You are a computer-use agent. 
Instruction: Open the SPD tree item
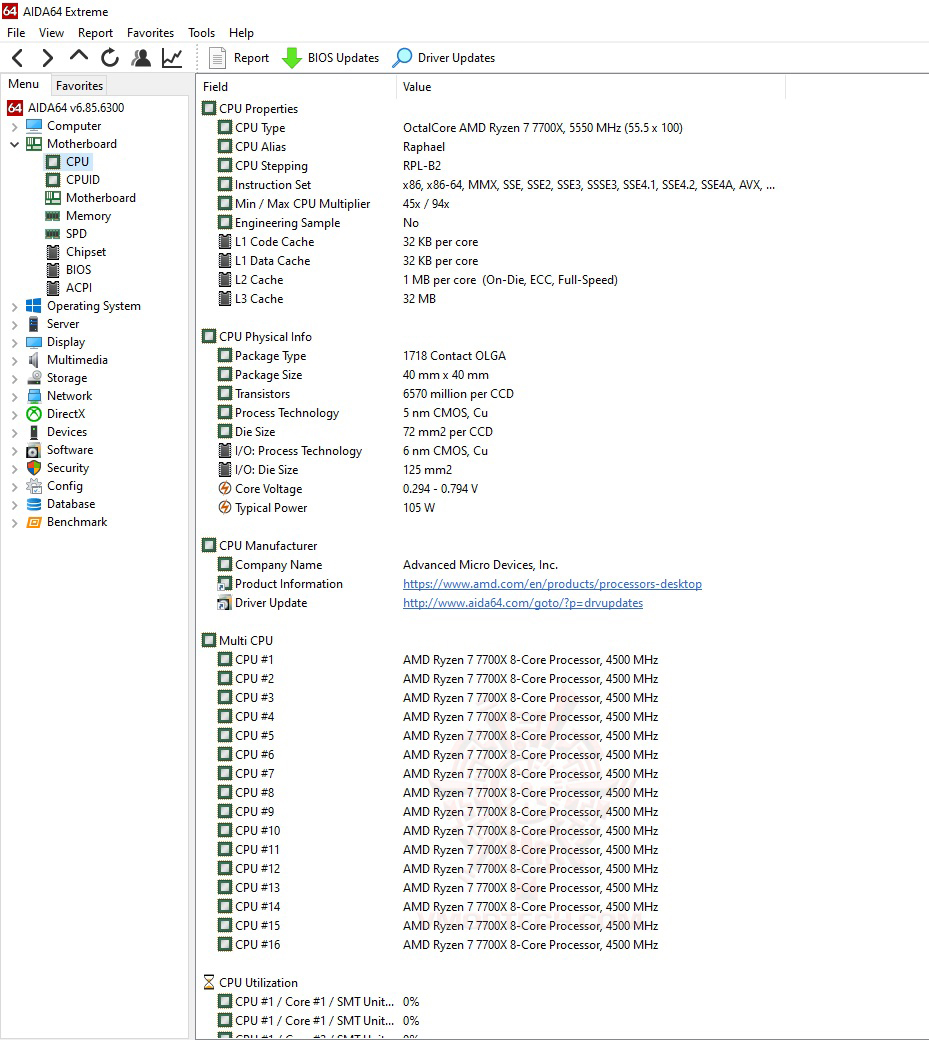click(66, 233)
